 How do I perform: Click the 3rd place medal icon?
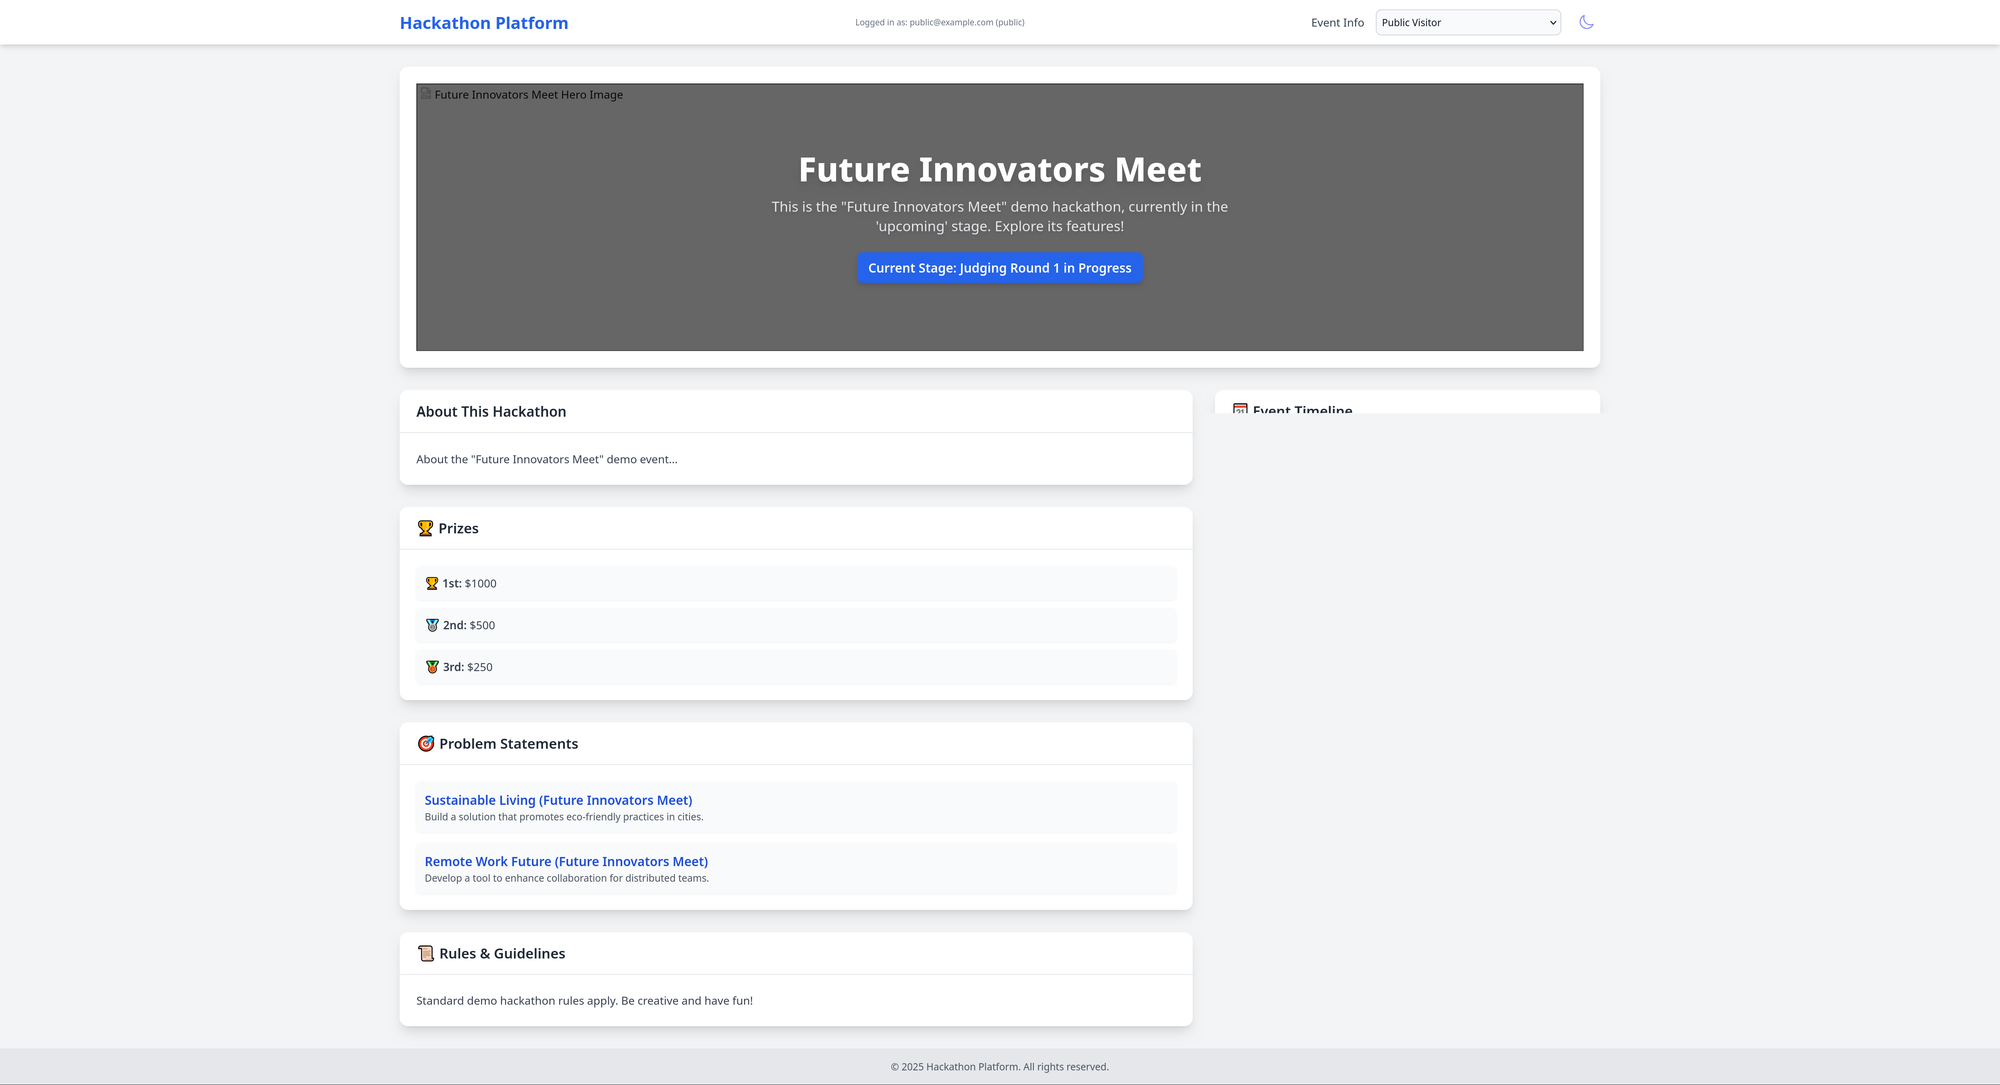click(432, 667)
